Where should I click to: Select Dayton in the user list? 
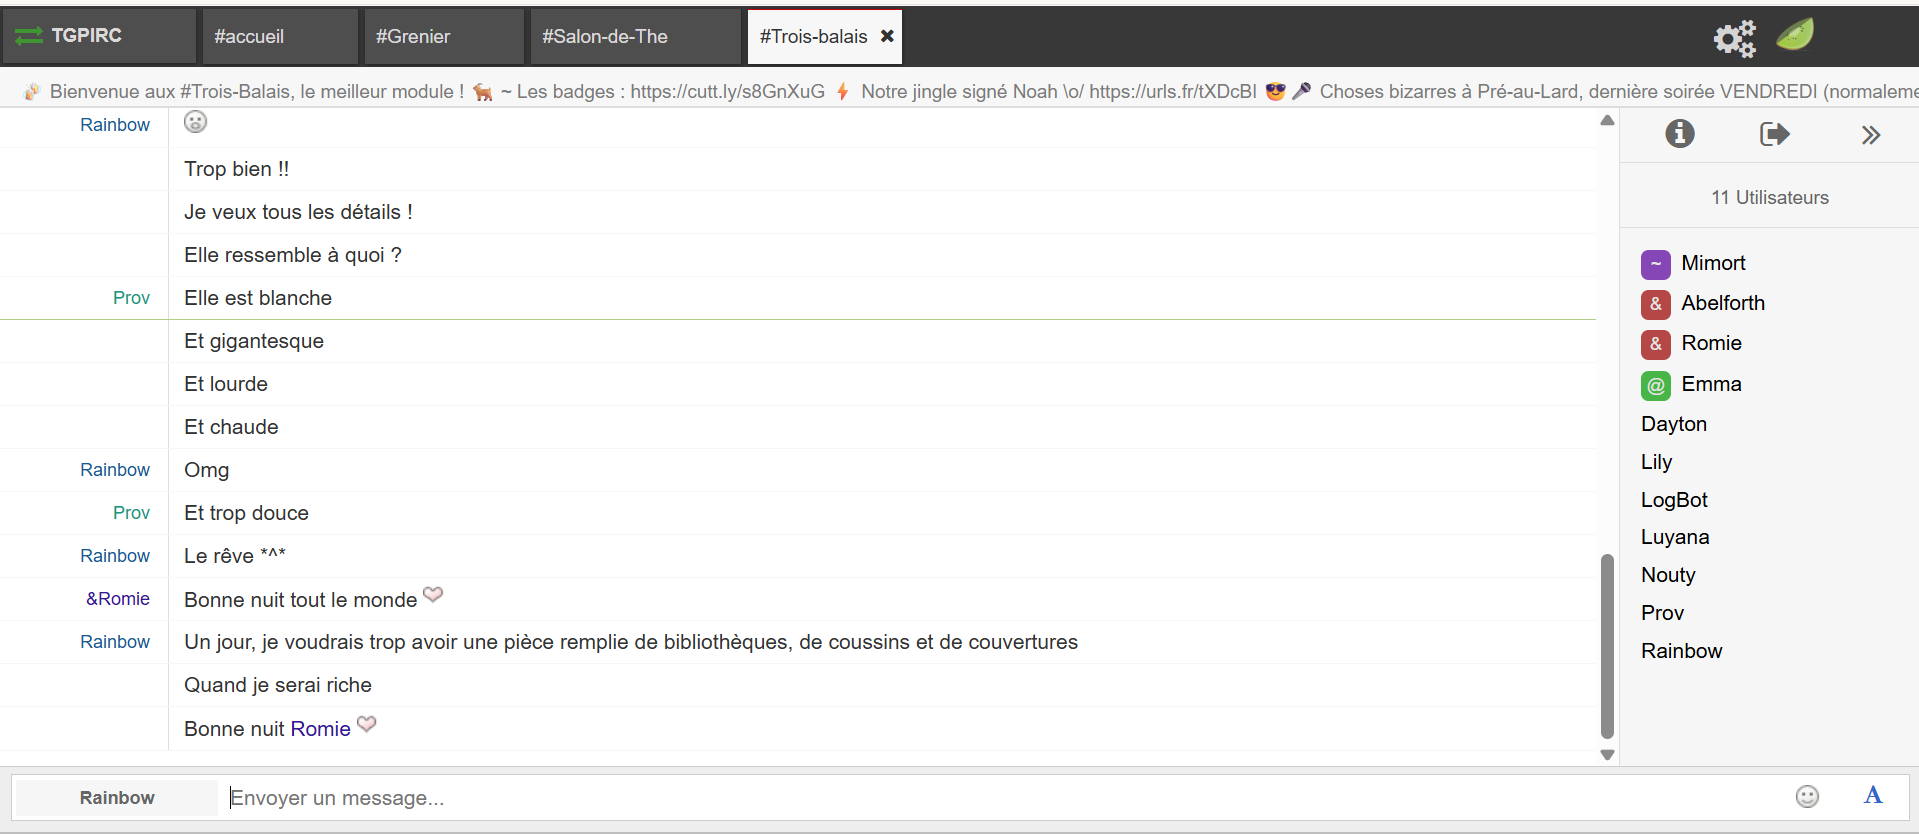tap(1674, 424)
